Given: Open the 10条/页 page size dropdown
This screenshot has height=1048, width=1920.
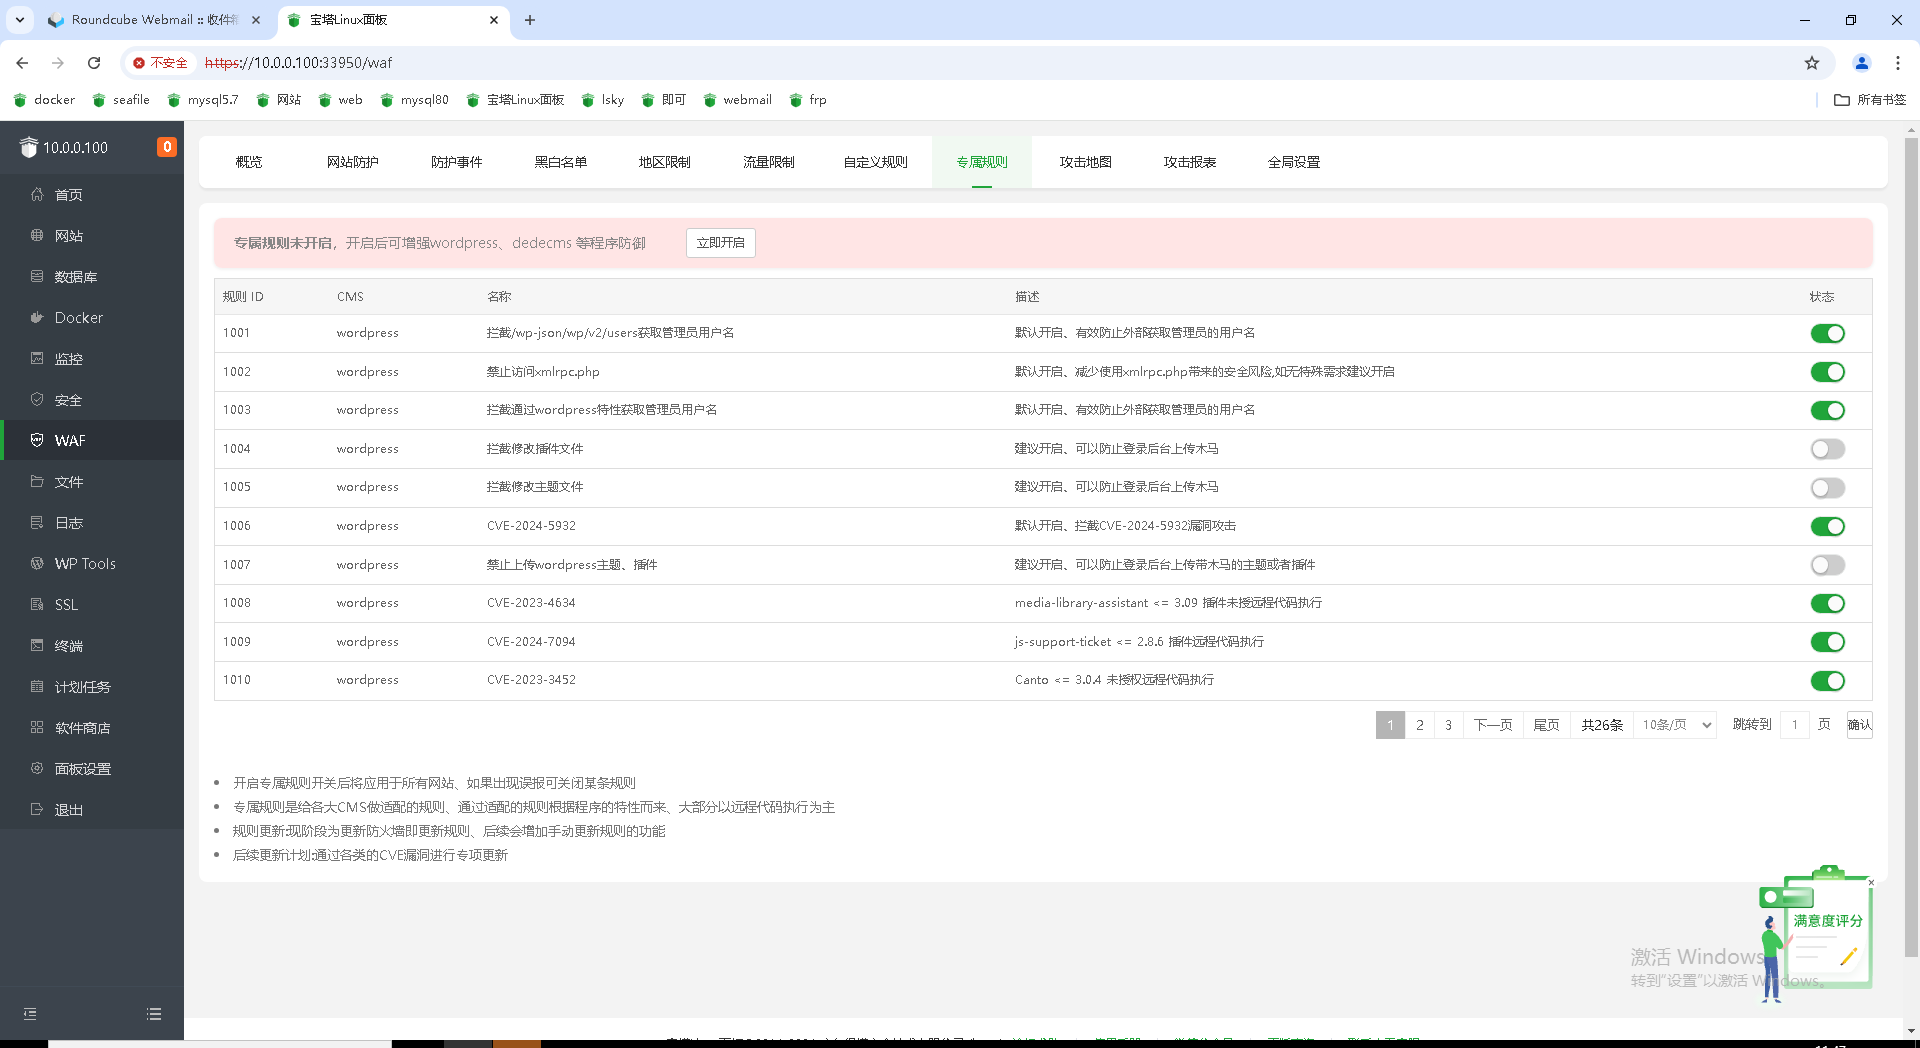Looking at the screenshot, I should pyautogui.click(x=1676, y=725).
